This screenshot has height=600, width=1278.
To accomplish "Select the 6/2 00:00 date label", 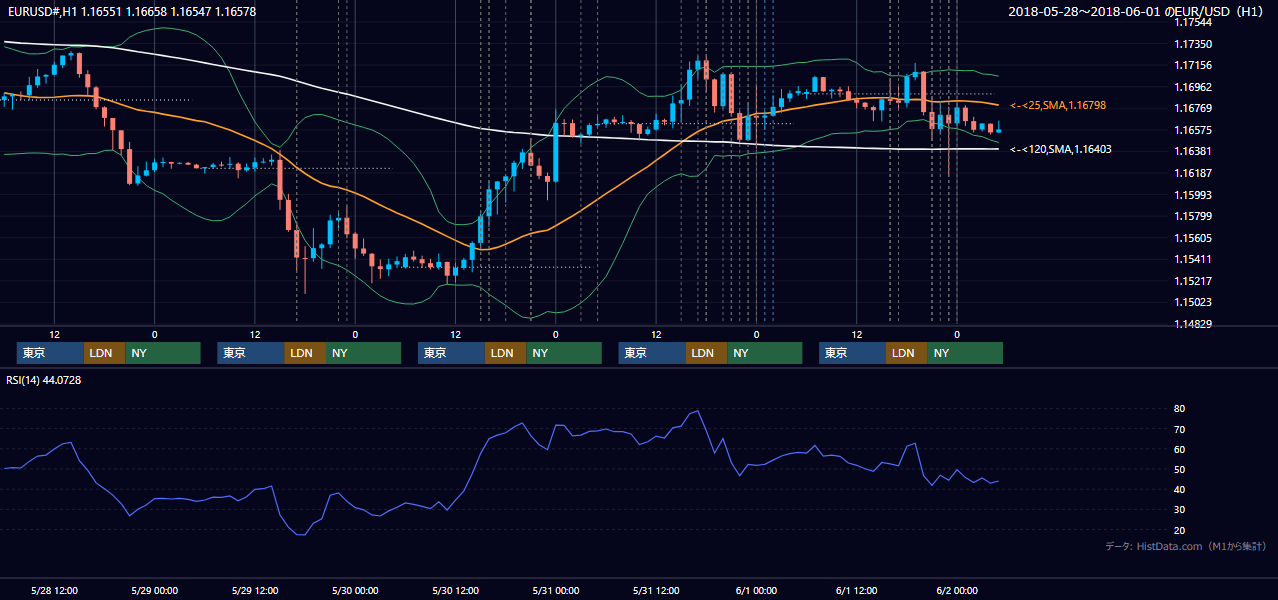I will pos(957,590).
